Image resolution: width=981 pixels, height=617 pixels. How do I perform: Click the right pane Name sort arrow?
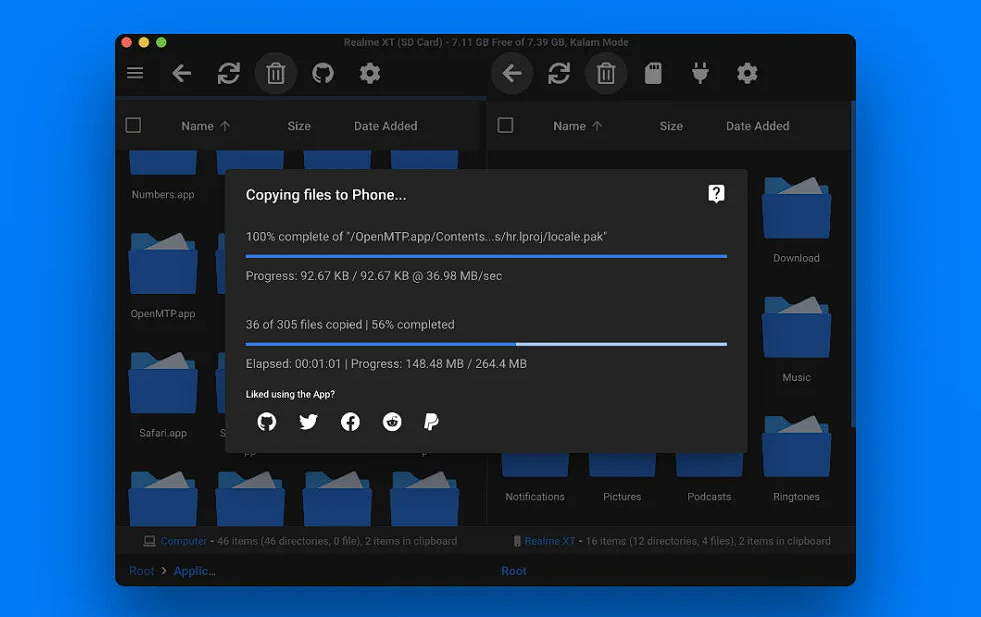click(597, 126)
